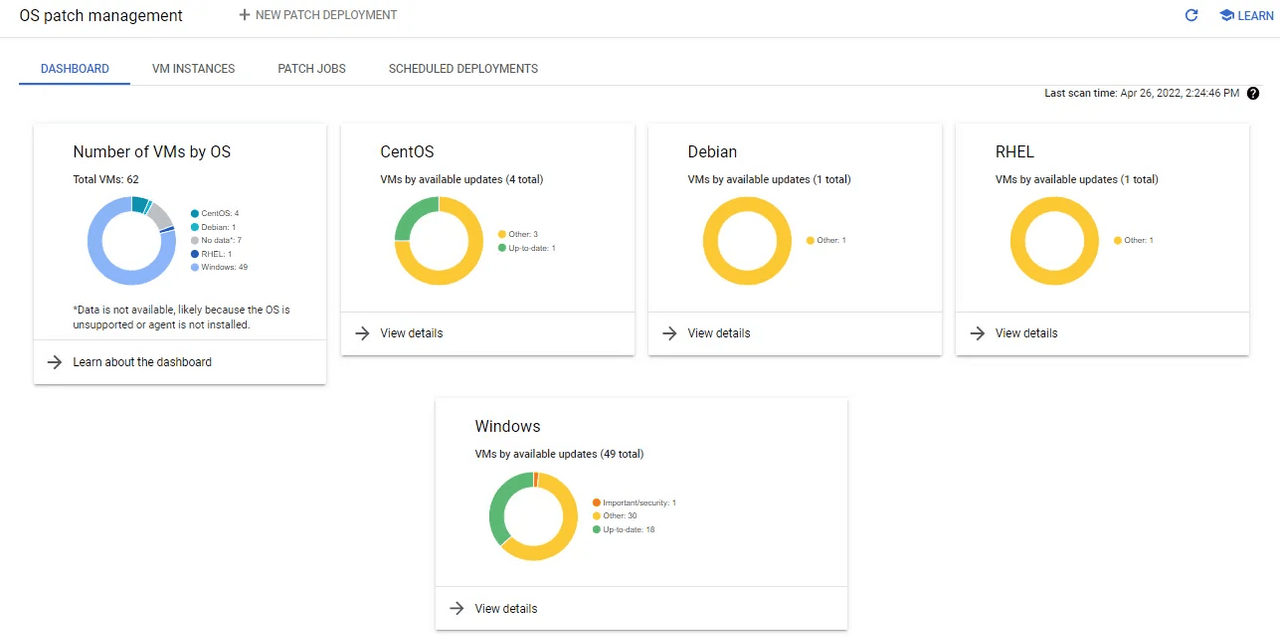Viewport: 1280px width, 638px height.
Task: Click the help icon next to last scan time
Action: (x=1252, y=93)
